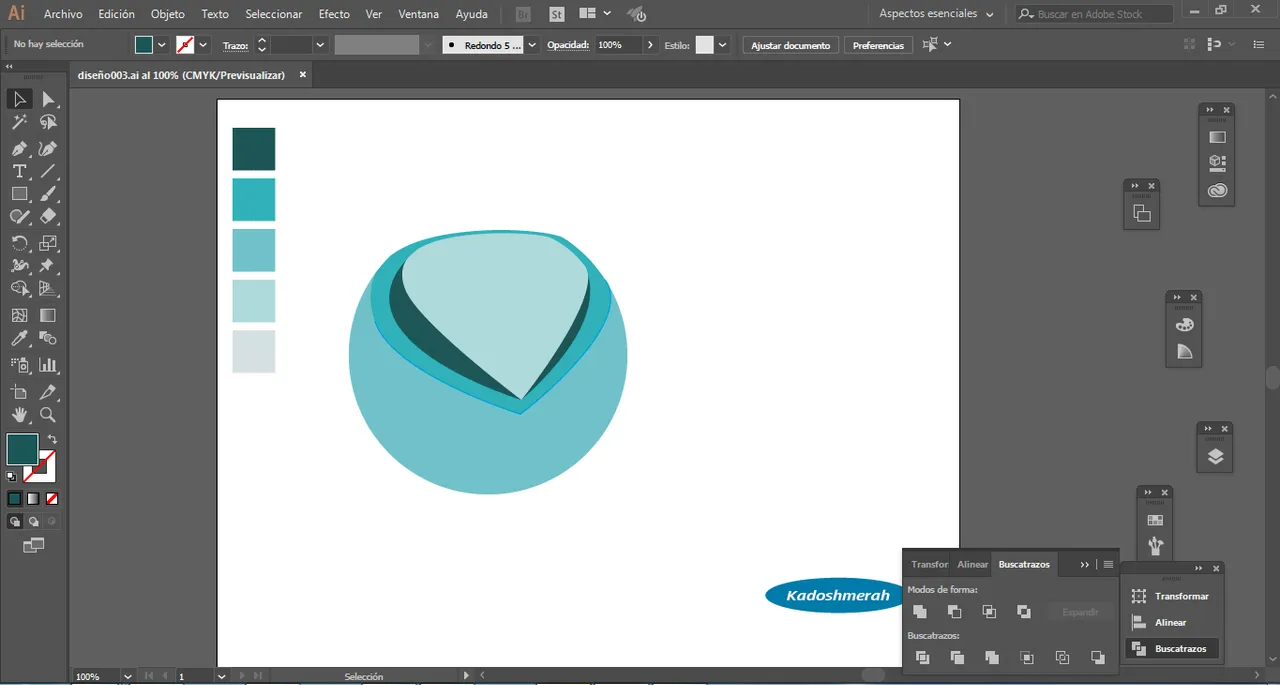Select the Rotate tool
The height and width of the screenshot is (685, 1280).
coord(19,243)
